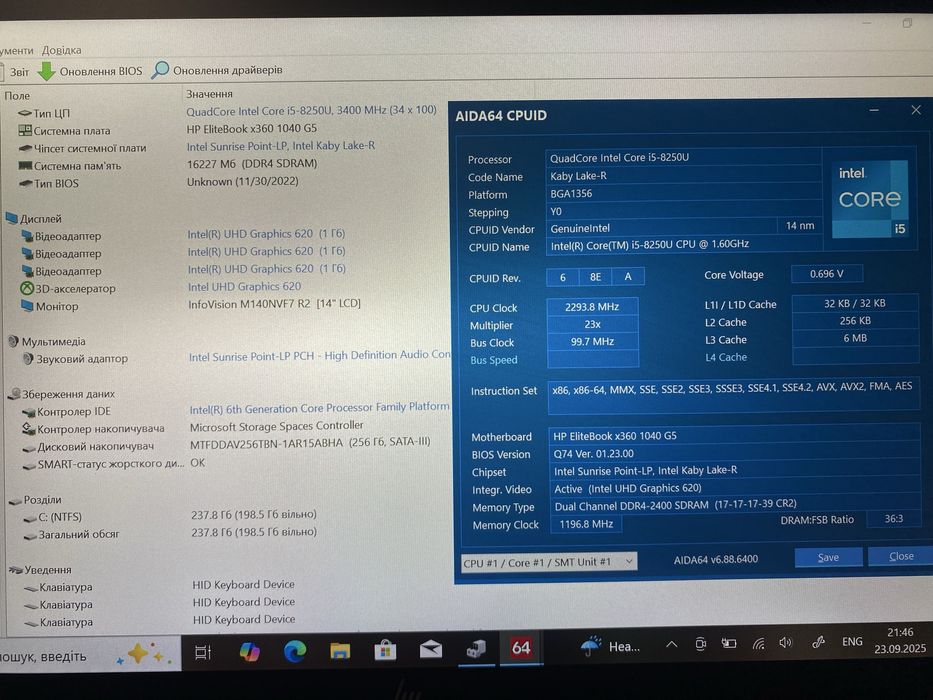Click the Системна плата motherboard icon

[x=25, y=130]
